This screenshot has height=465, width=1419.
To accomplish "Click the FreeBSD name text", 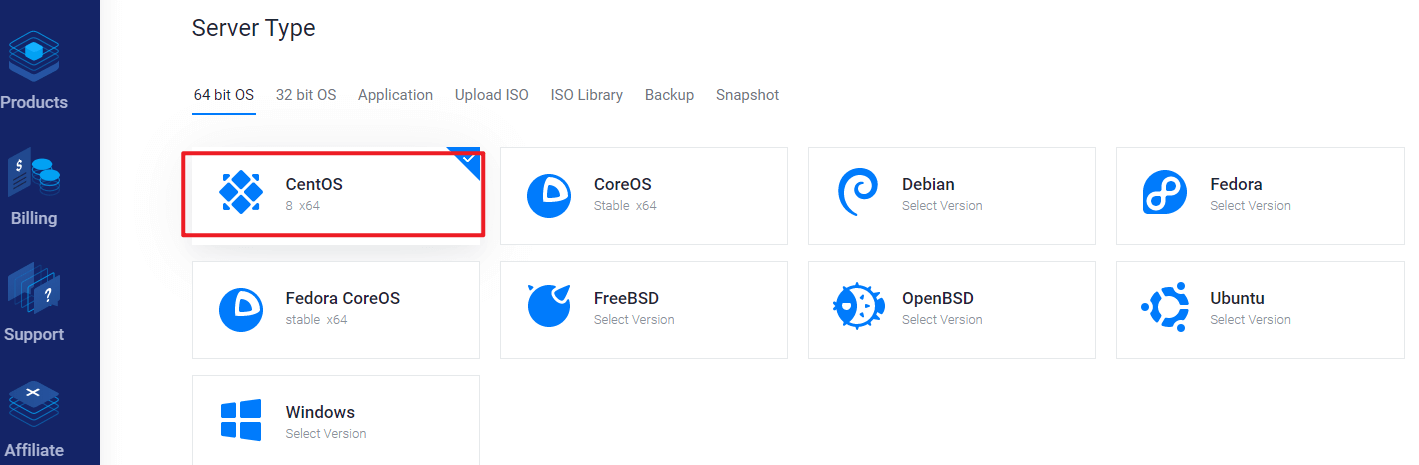I will [x=626, y=299].
